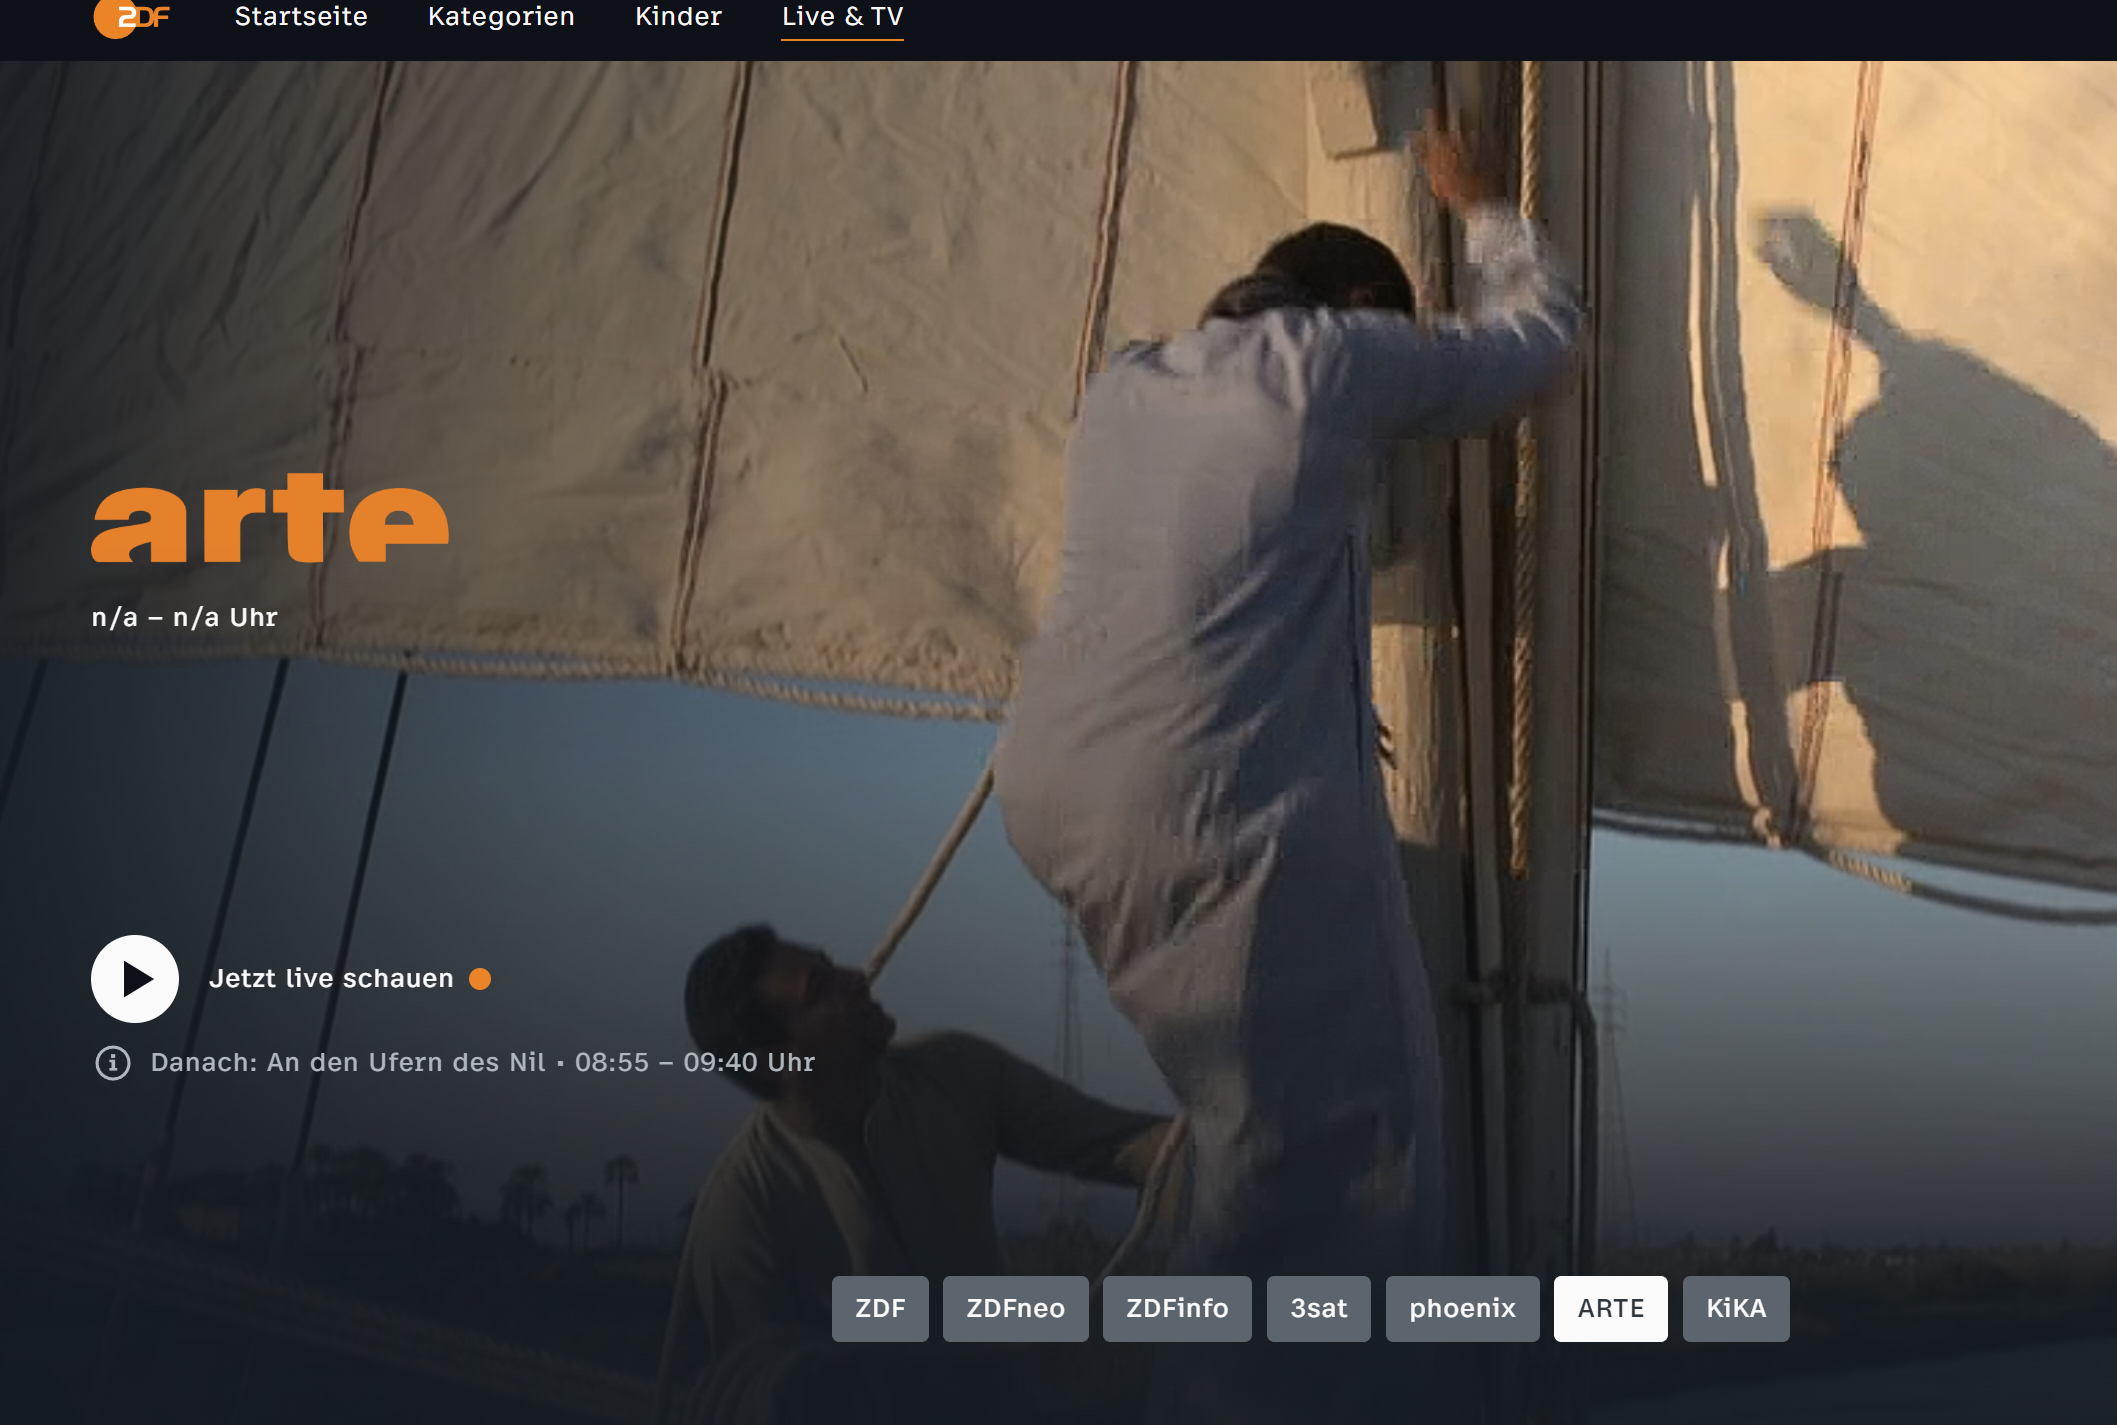Viewport: 2117px width, 1425px height.
Task: Select the Live & TV tab
Action: 842,17
